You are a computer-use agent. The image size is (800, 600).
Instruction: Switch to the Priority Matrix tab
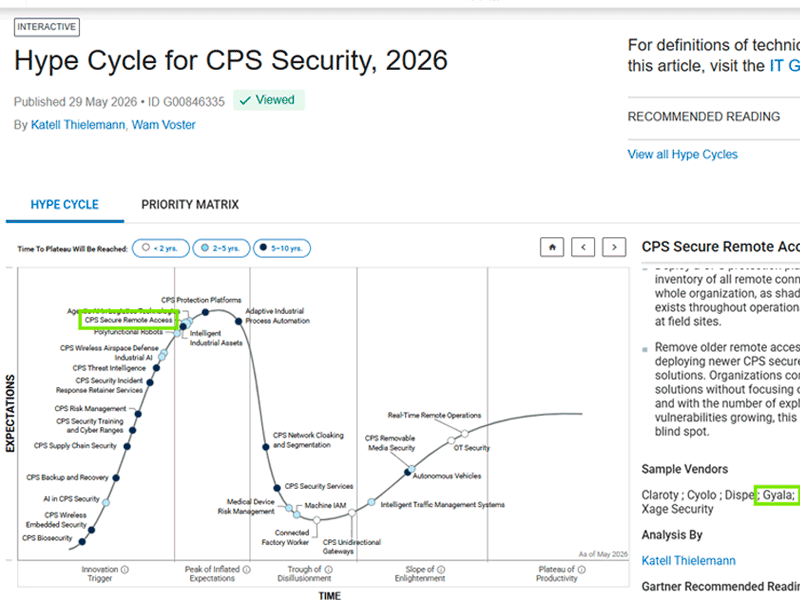pos(190,205)
